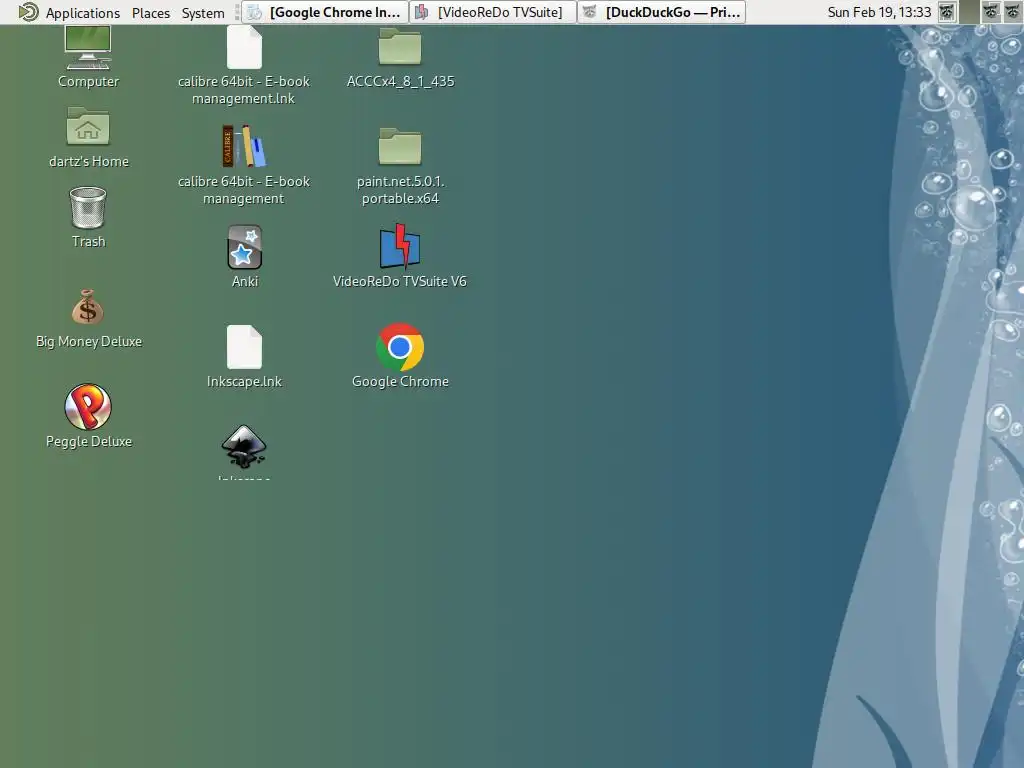Select the Inkscape mountain logo icon
This screenshot has height=768, width=1024.
pos(244,447)
